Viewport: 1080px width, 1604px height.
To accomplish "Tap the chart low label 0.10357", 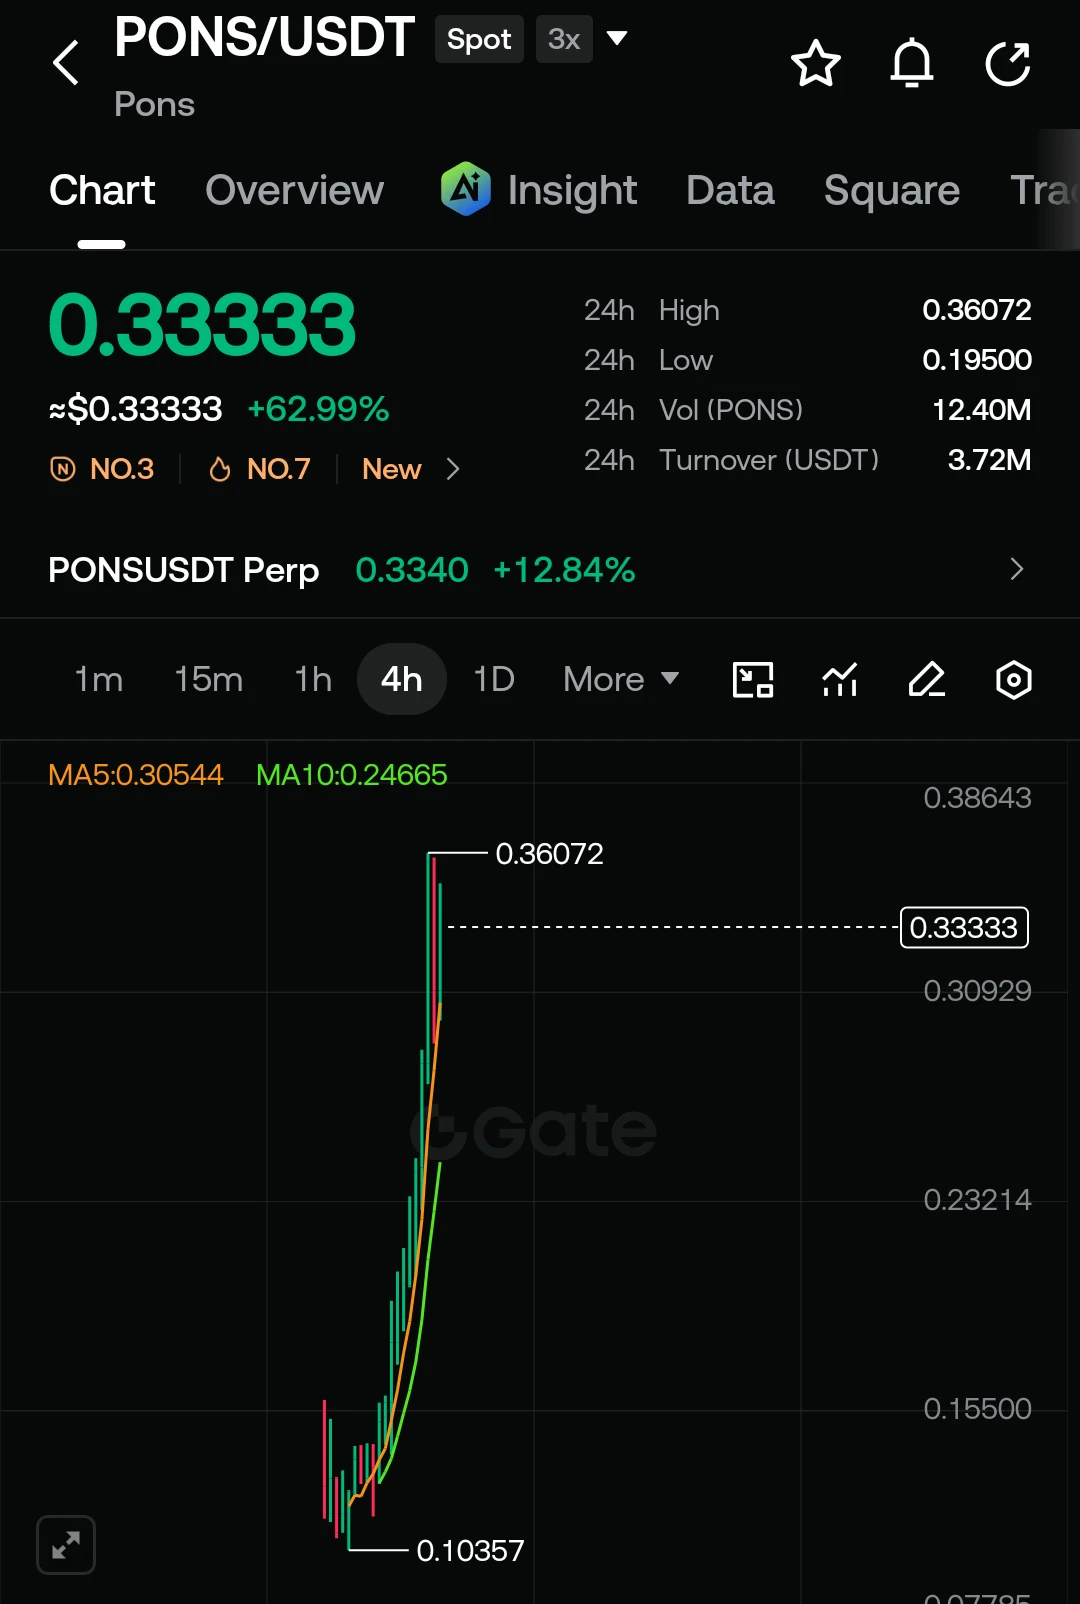I will pos(470,1551).
